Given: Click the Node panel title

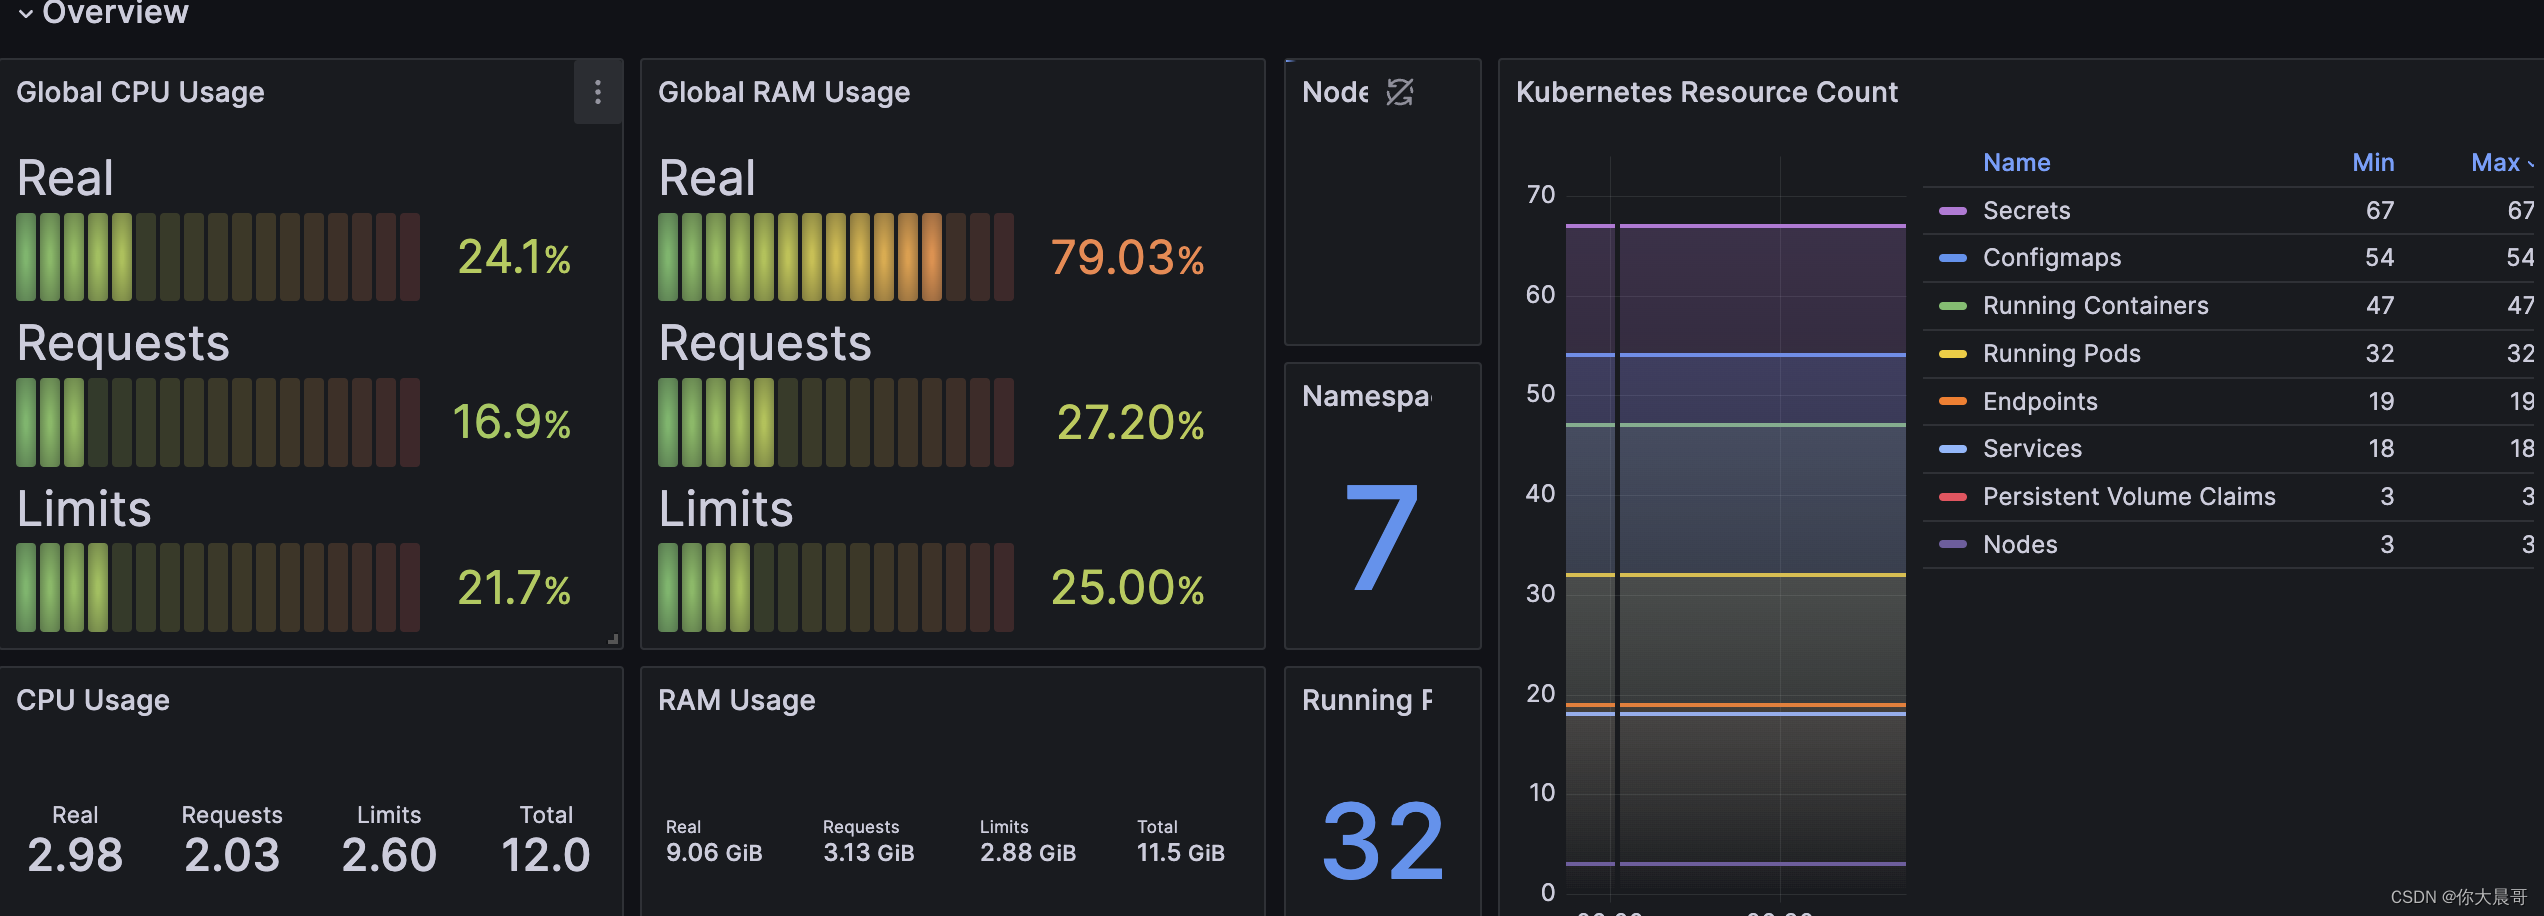Looking at the screenshot, I should pos(1335,92).
